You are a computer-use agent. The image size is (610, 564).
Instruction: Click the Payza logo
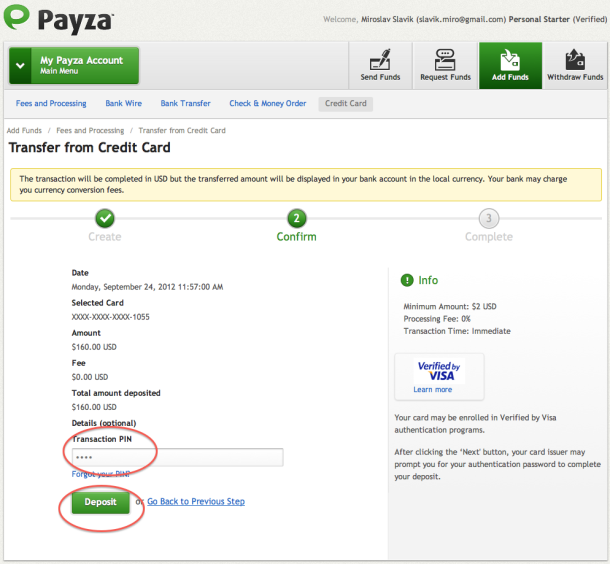pos(58,19)
